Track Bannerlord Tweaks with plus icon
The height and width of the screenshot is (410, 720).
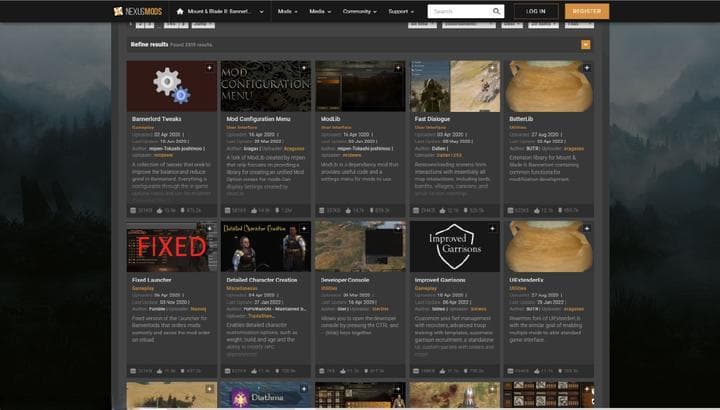pyautogui.click(x=209, y=68)
